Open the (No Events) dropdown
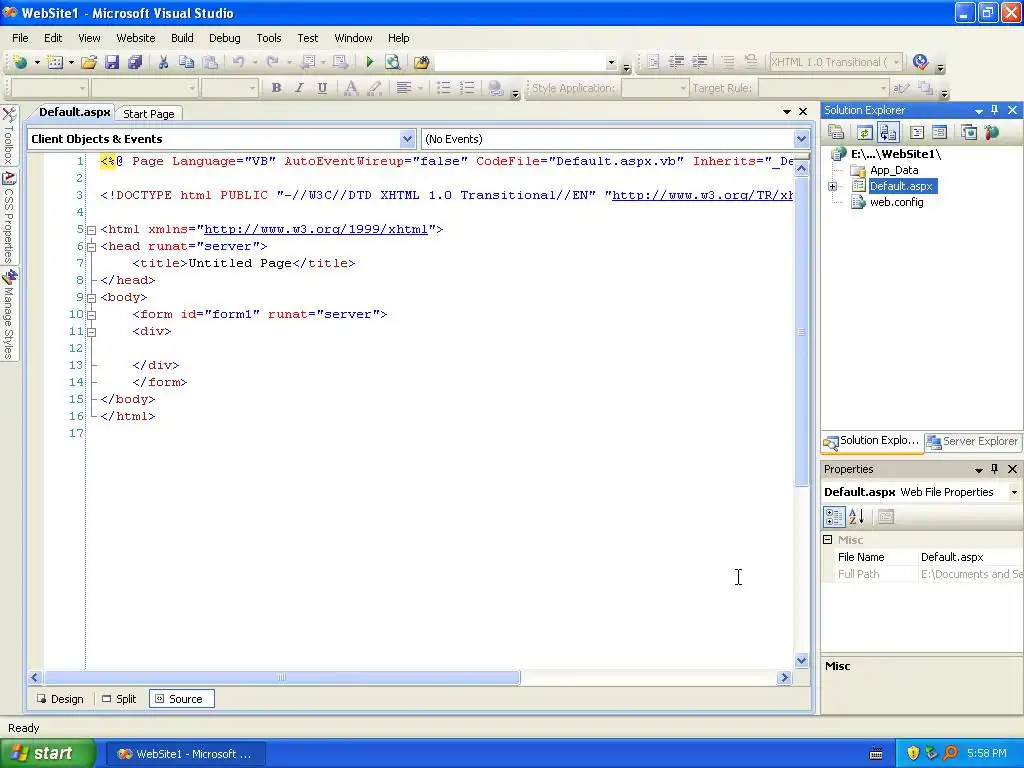This screenshot has width=1024, height=768. click(801, 138)
